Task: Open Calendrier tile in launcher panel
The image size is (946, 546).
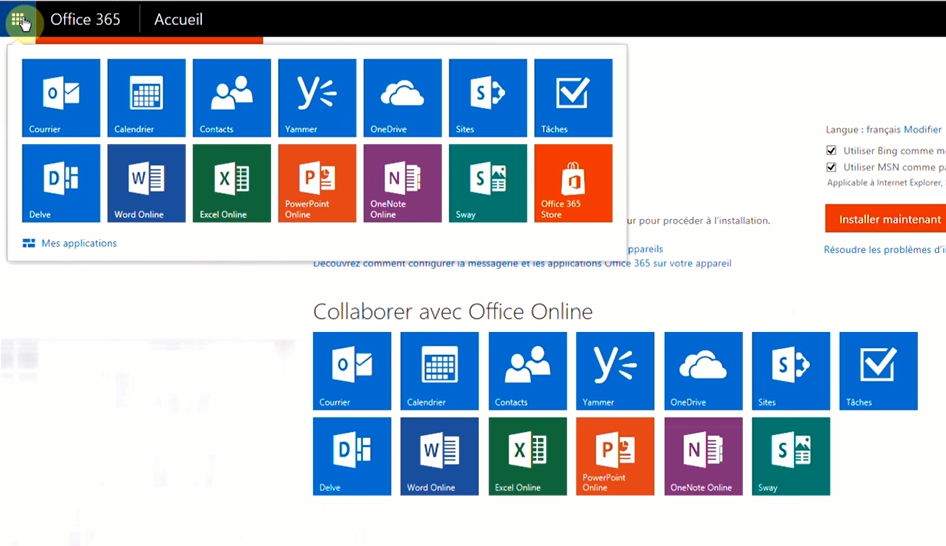Action: pyautogui.click(x=147, y=98)
